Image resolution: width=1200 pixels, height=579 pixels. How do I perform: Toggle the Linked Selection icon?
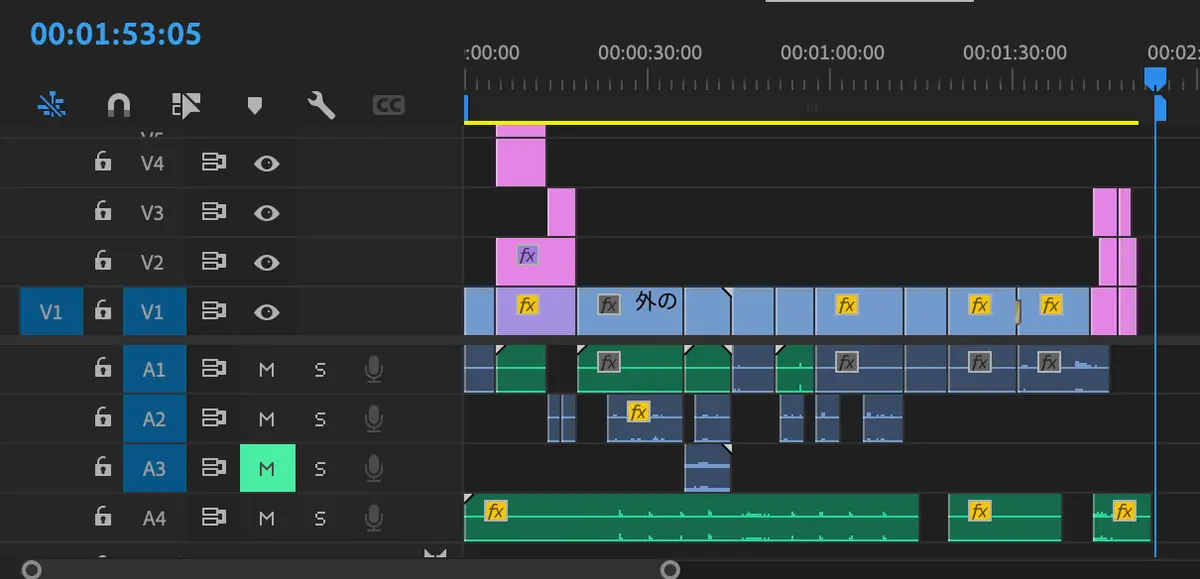[x=186, y=105]
